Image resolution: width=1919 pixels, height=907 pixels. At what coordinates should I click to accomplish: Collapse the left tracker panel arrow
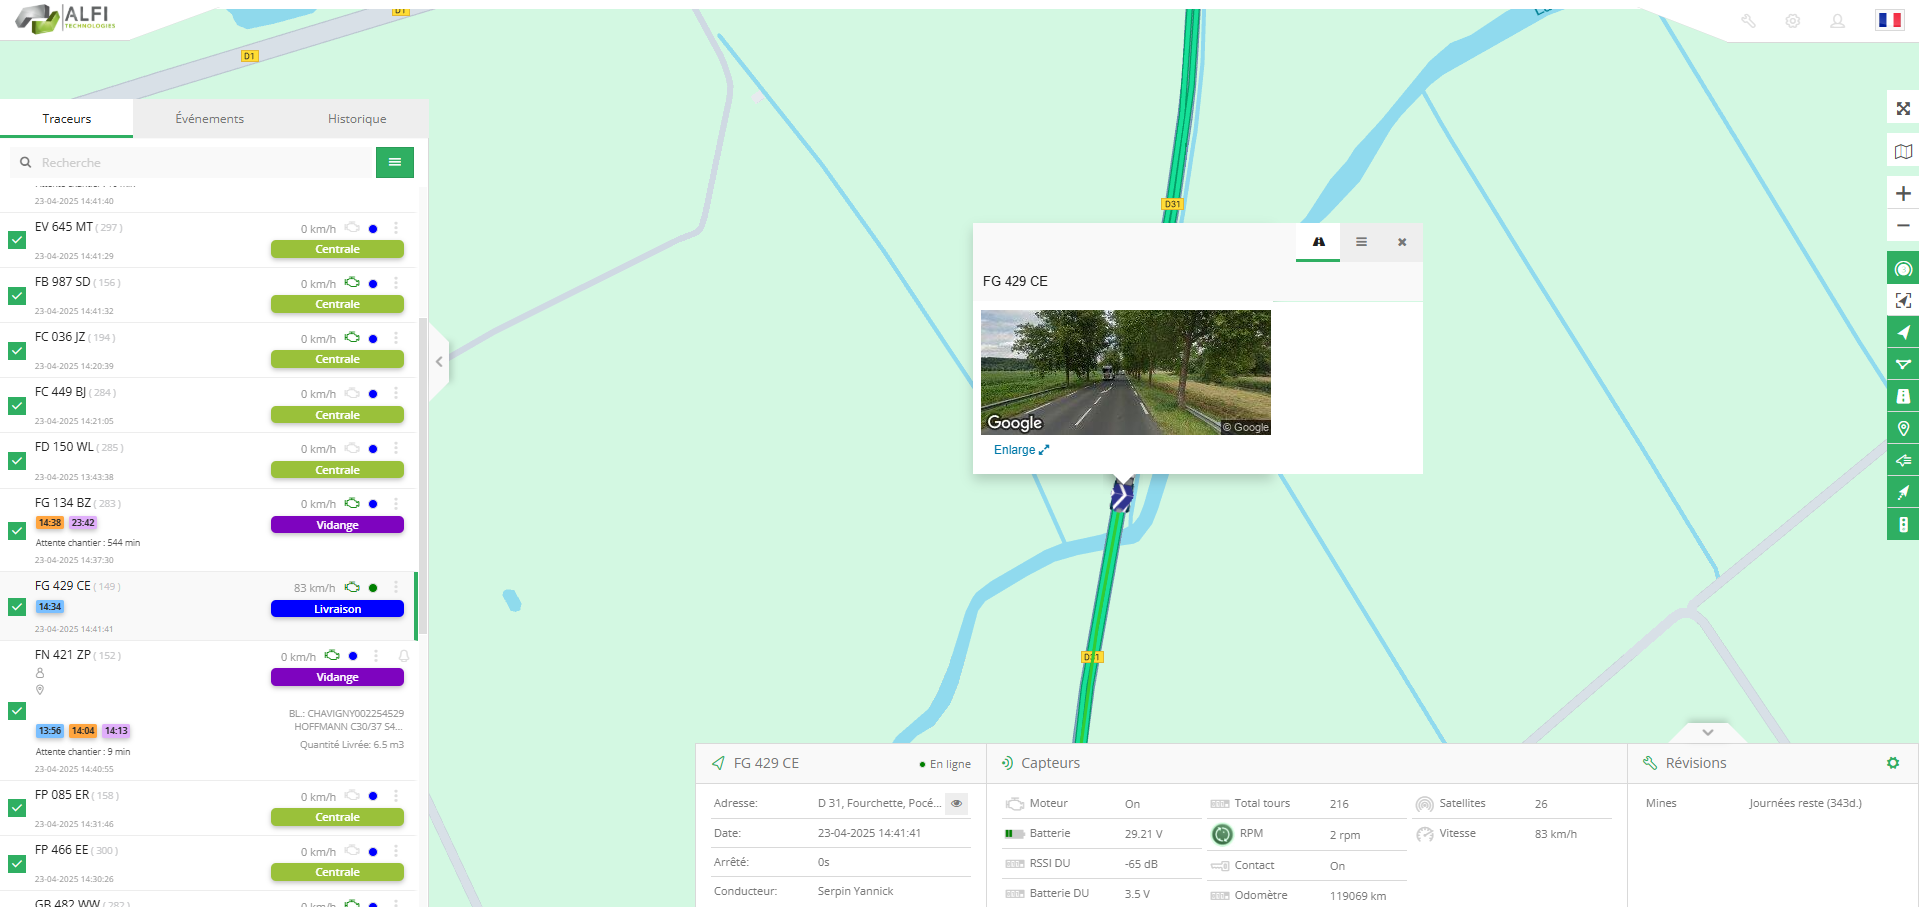[x=439, y=362]
